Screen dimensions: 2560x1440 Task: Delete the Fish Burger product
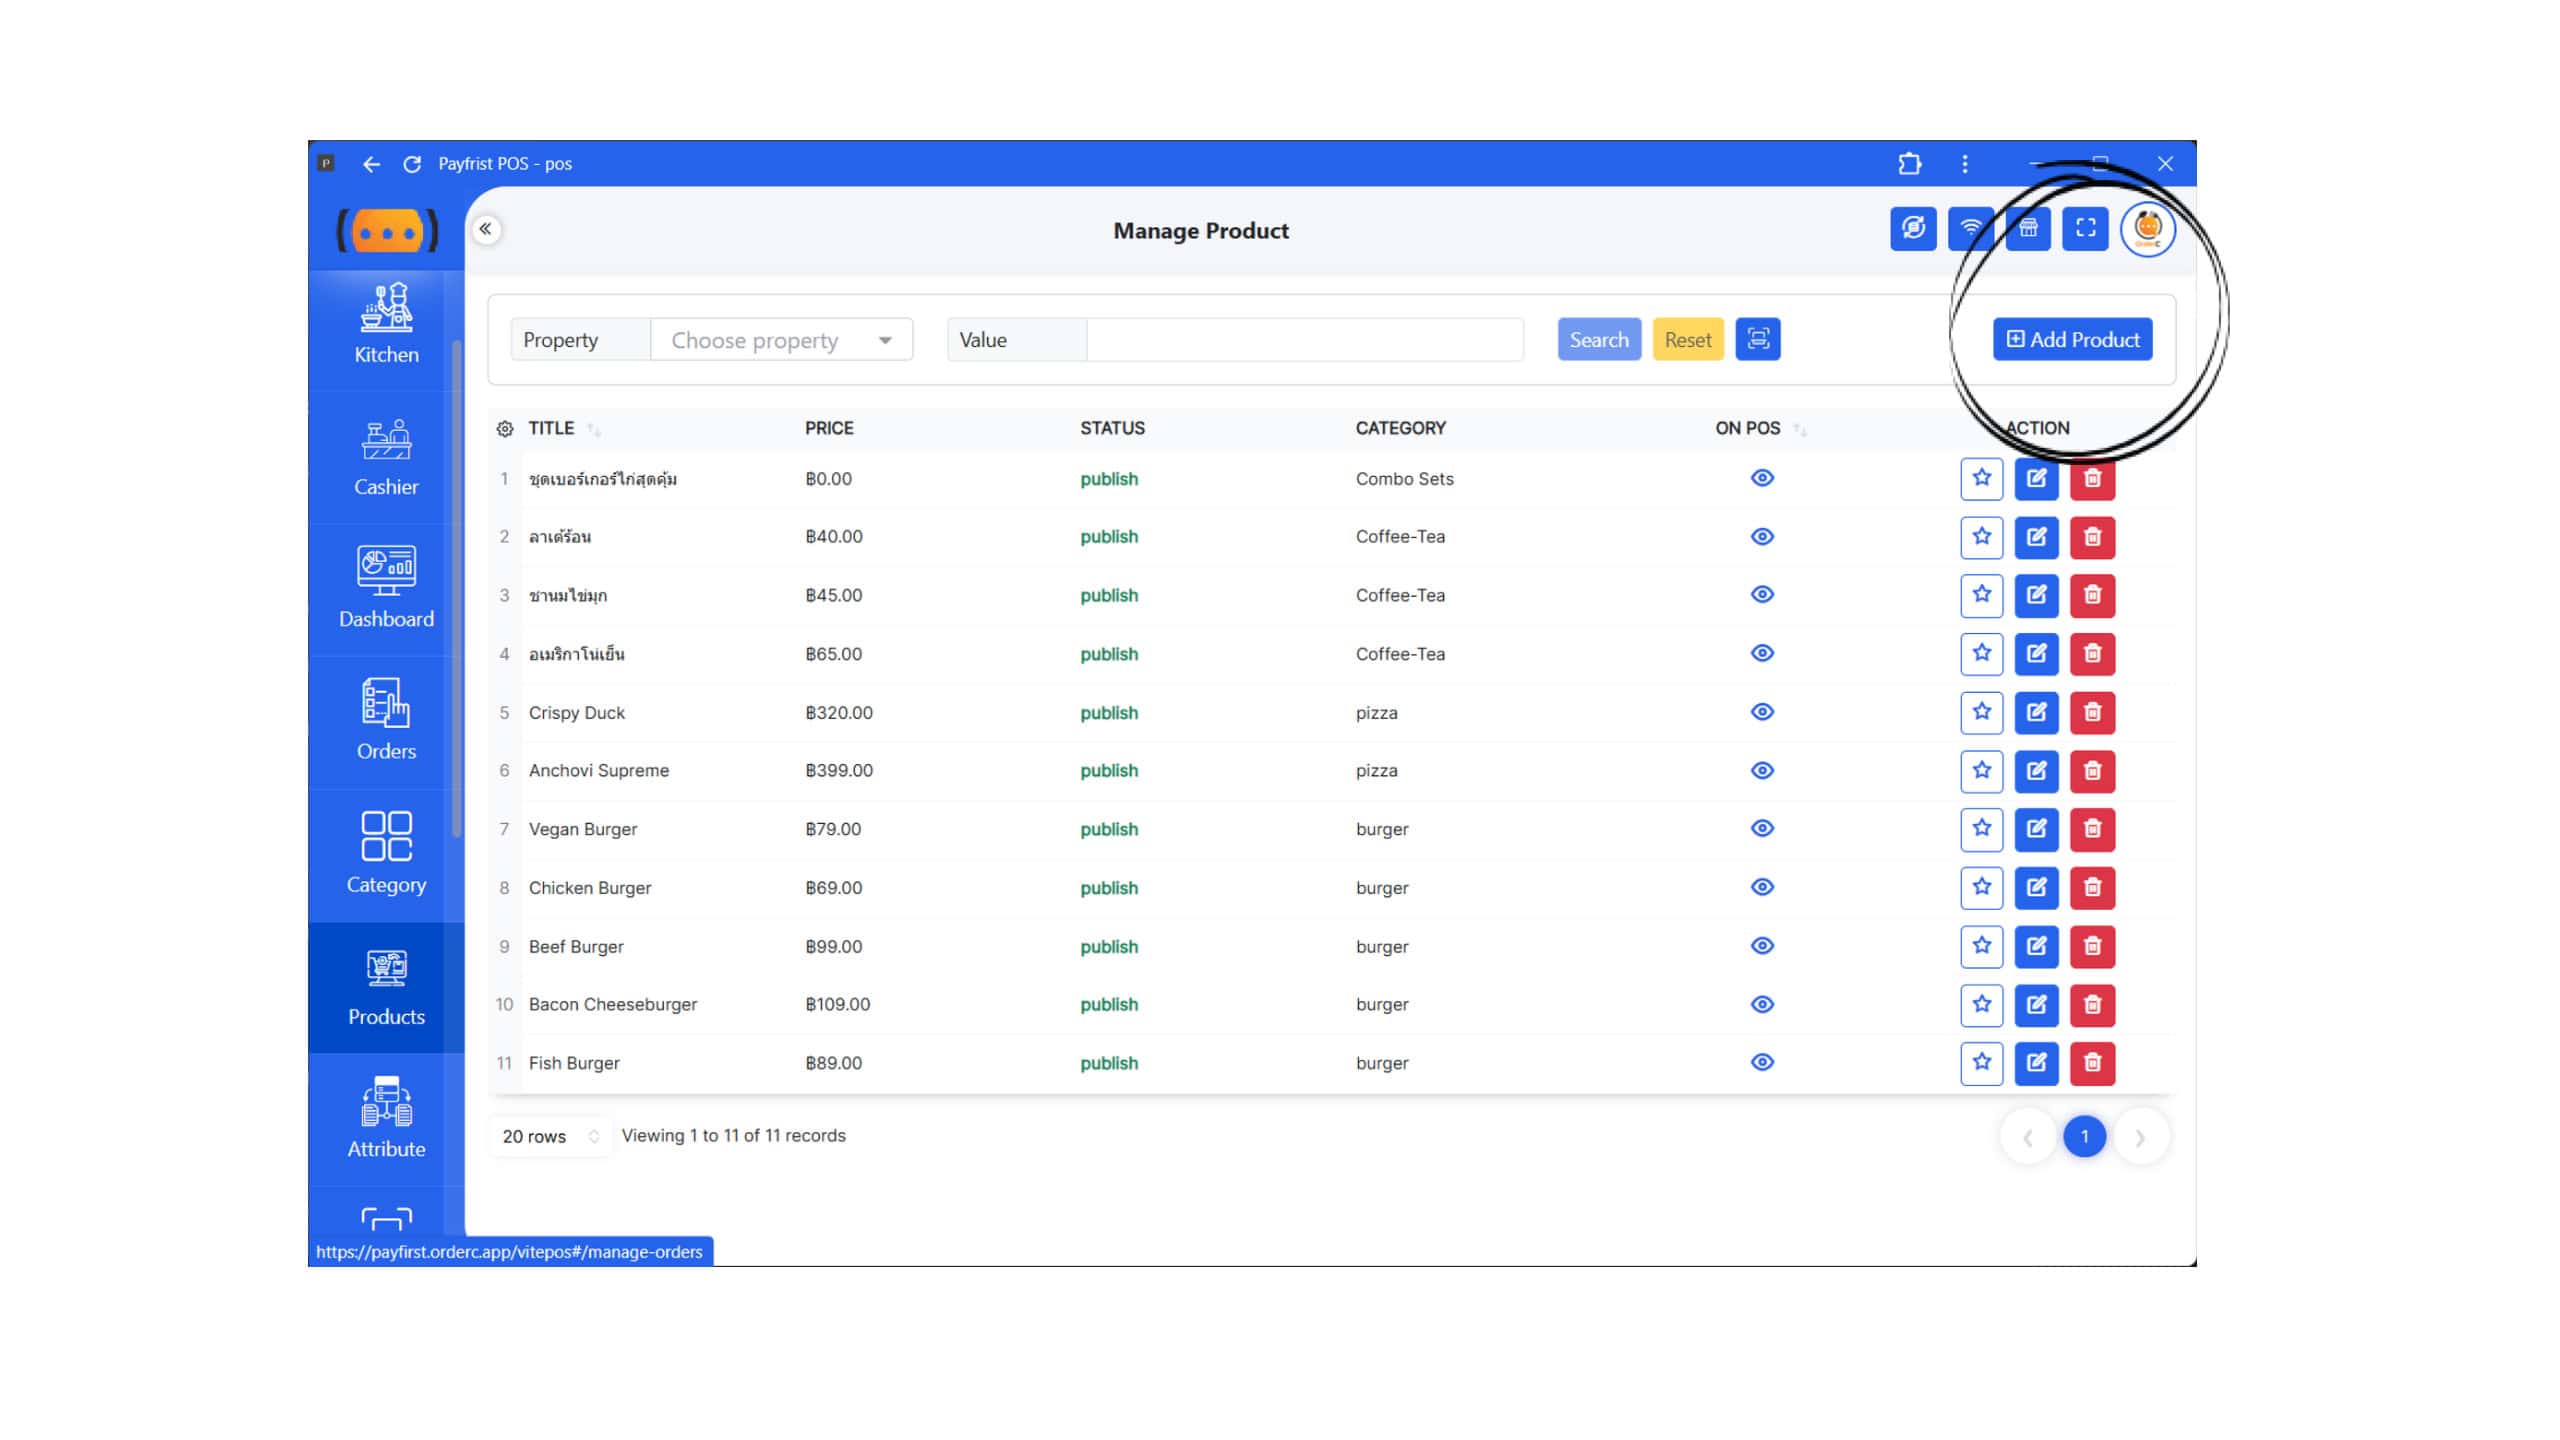[2092, 1063]
